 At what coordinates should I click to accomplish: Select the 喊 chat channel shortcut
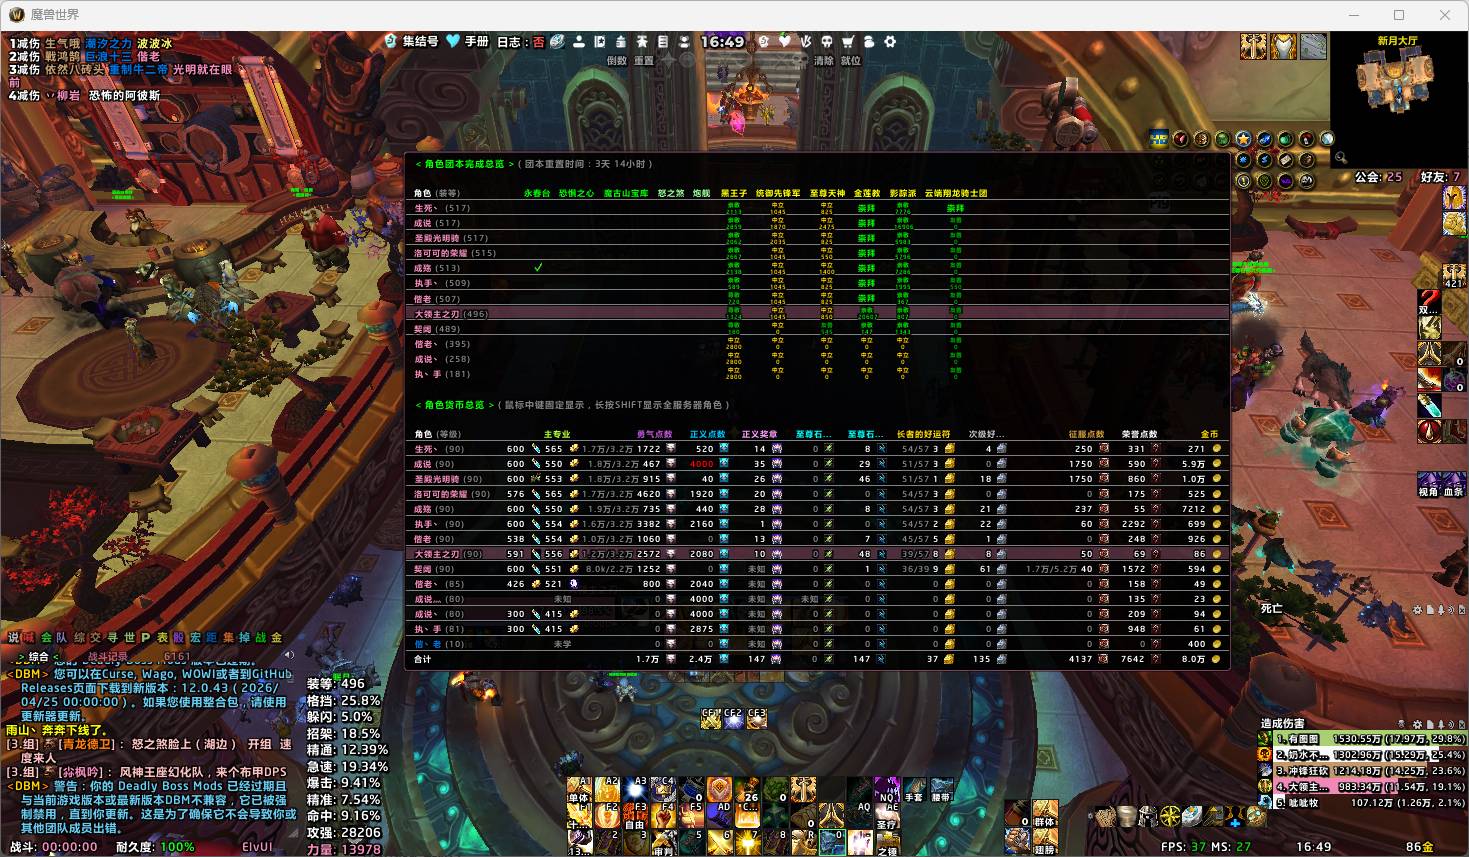click(x=29, y=637)
